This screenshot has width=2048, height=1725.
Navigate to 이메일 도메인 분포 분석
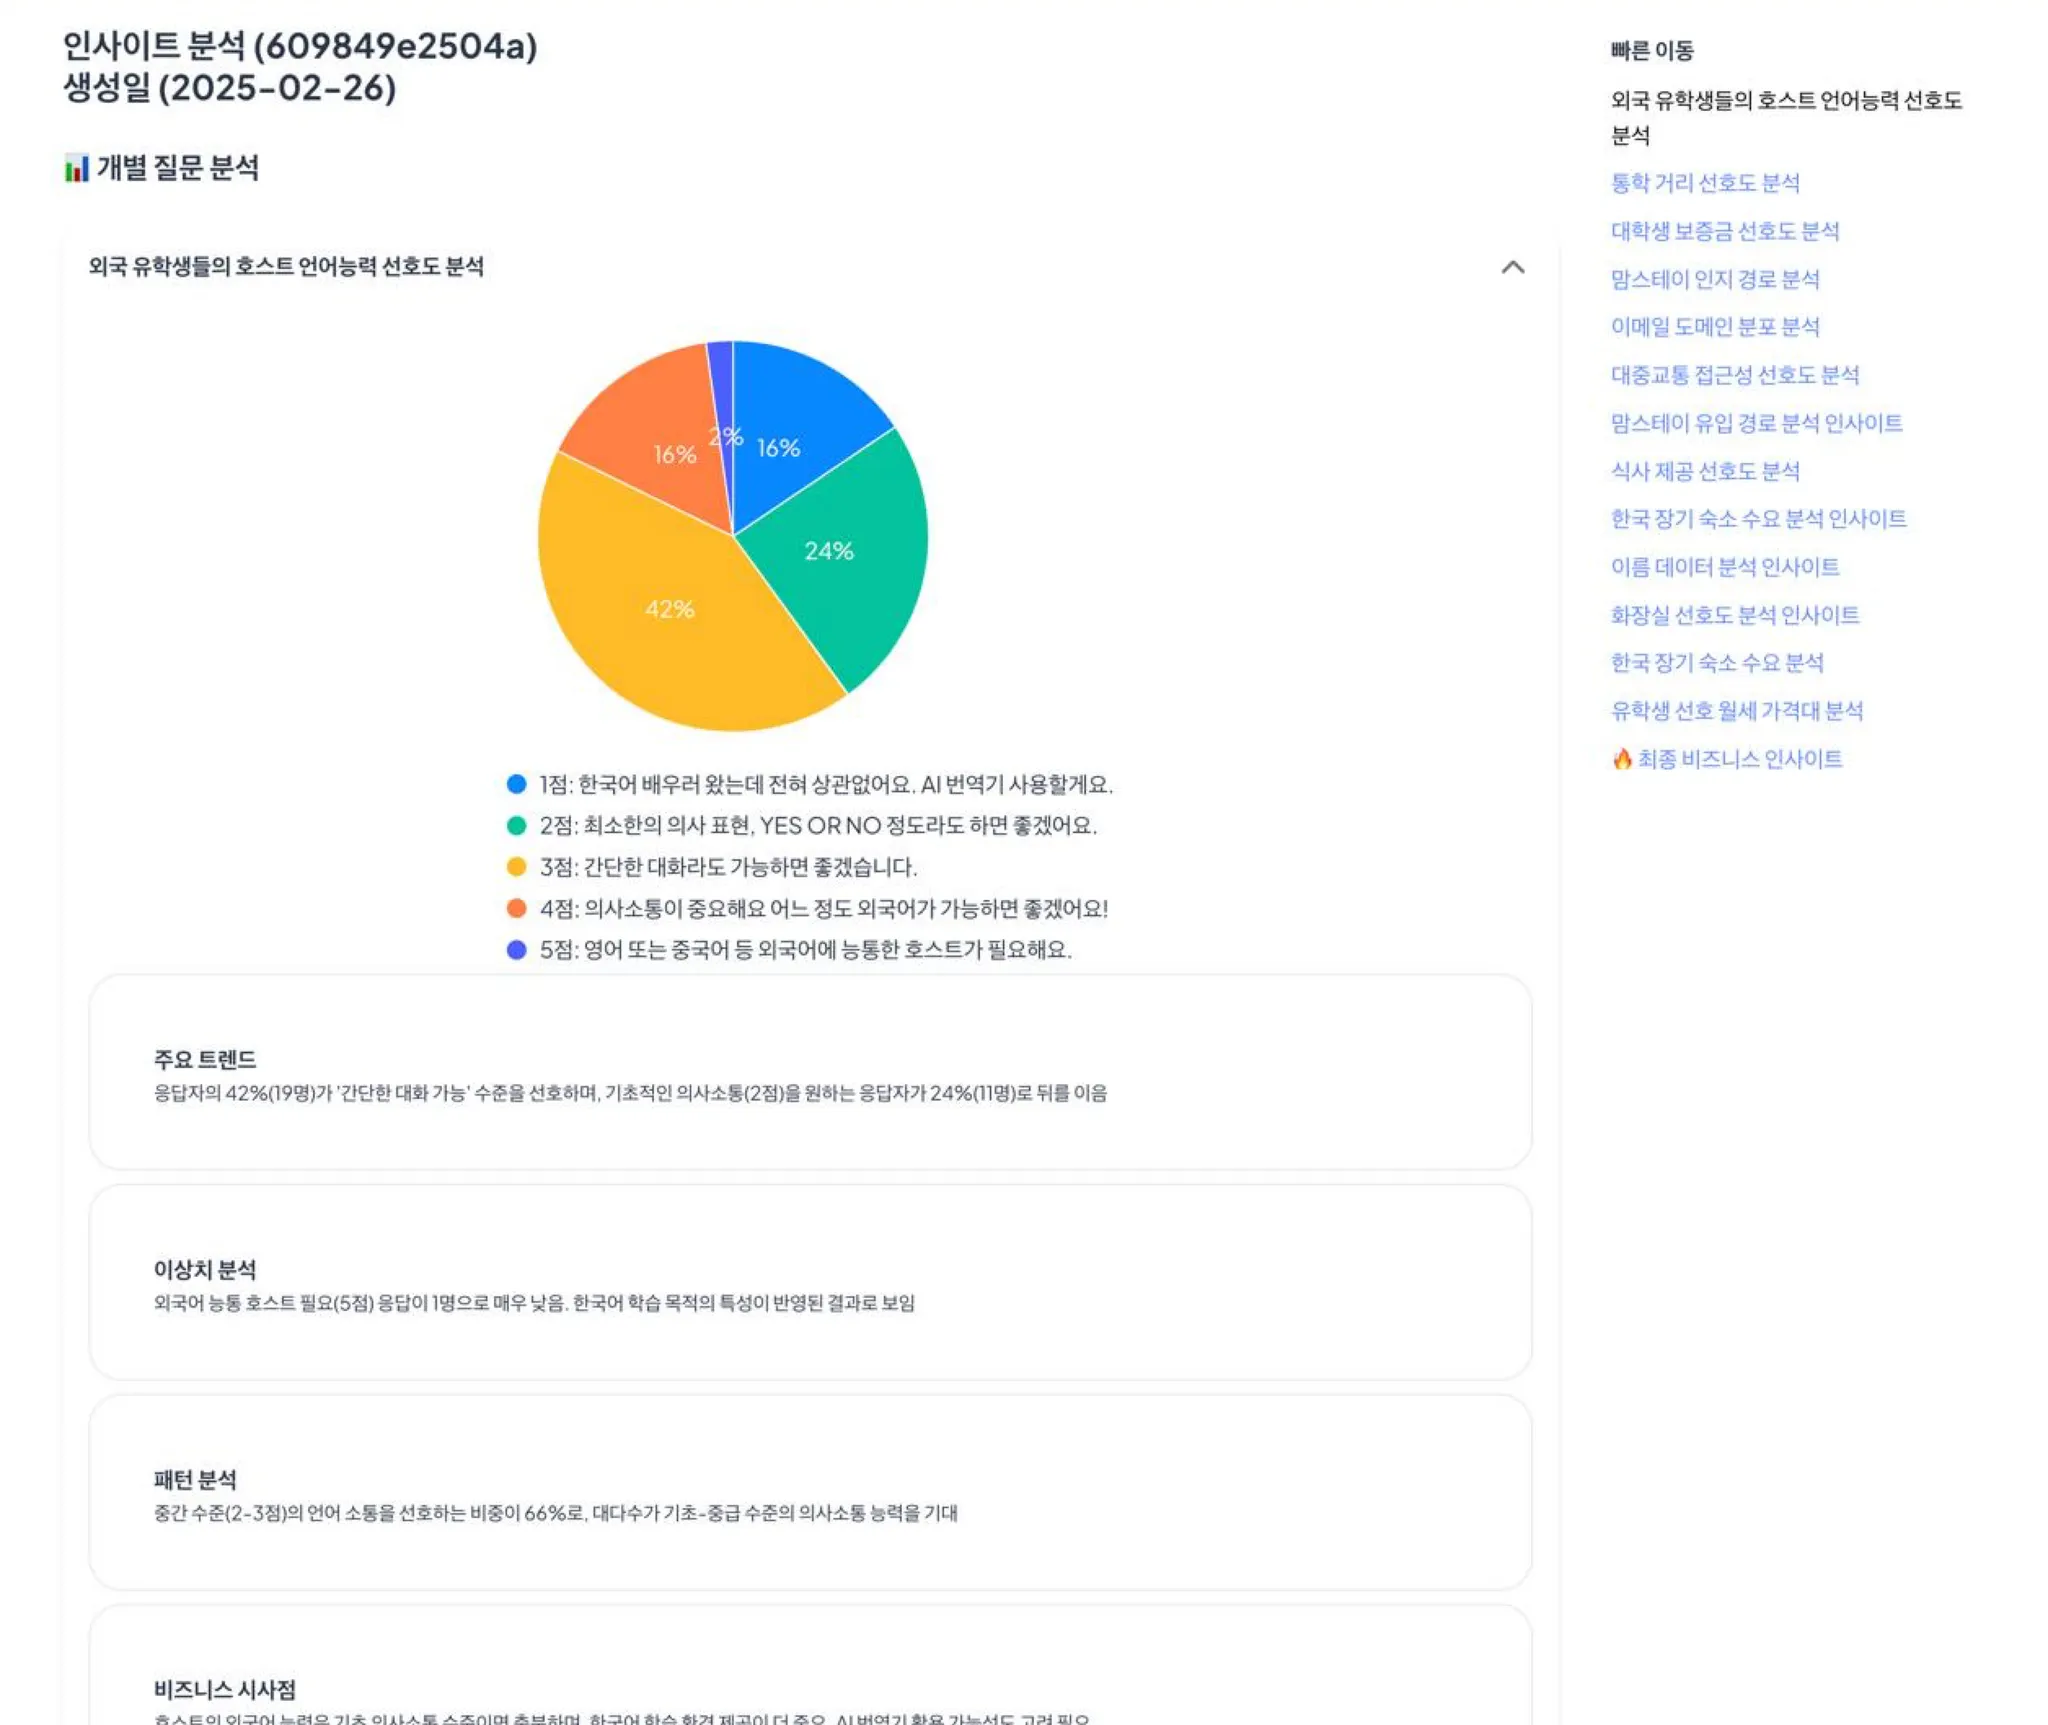tap(1714, 327)
